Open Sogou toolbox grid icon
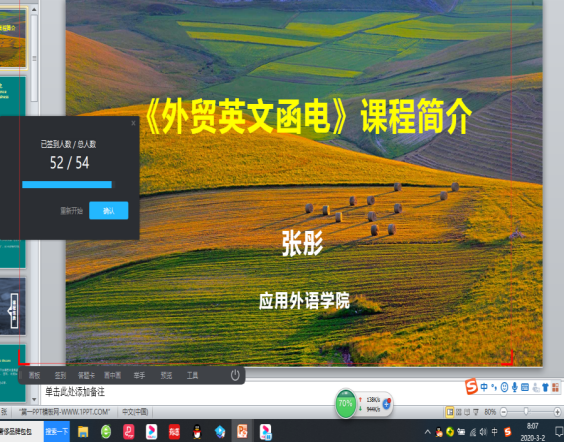The image size is (564, 442). pos(555,387)
